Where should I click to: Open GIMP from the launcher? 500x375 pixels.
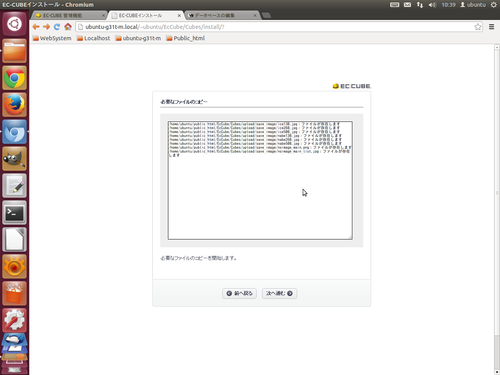click(14, 159)
